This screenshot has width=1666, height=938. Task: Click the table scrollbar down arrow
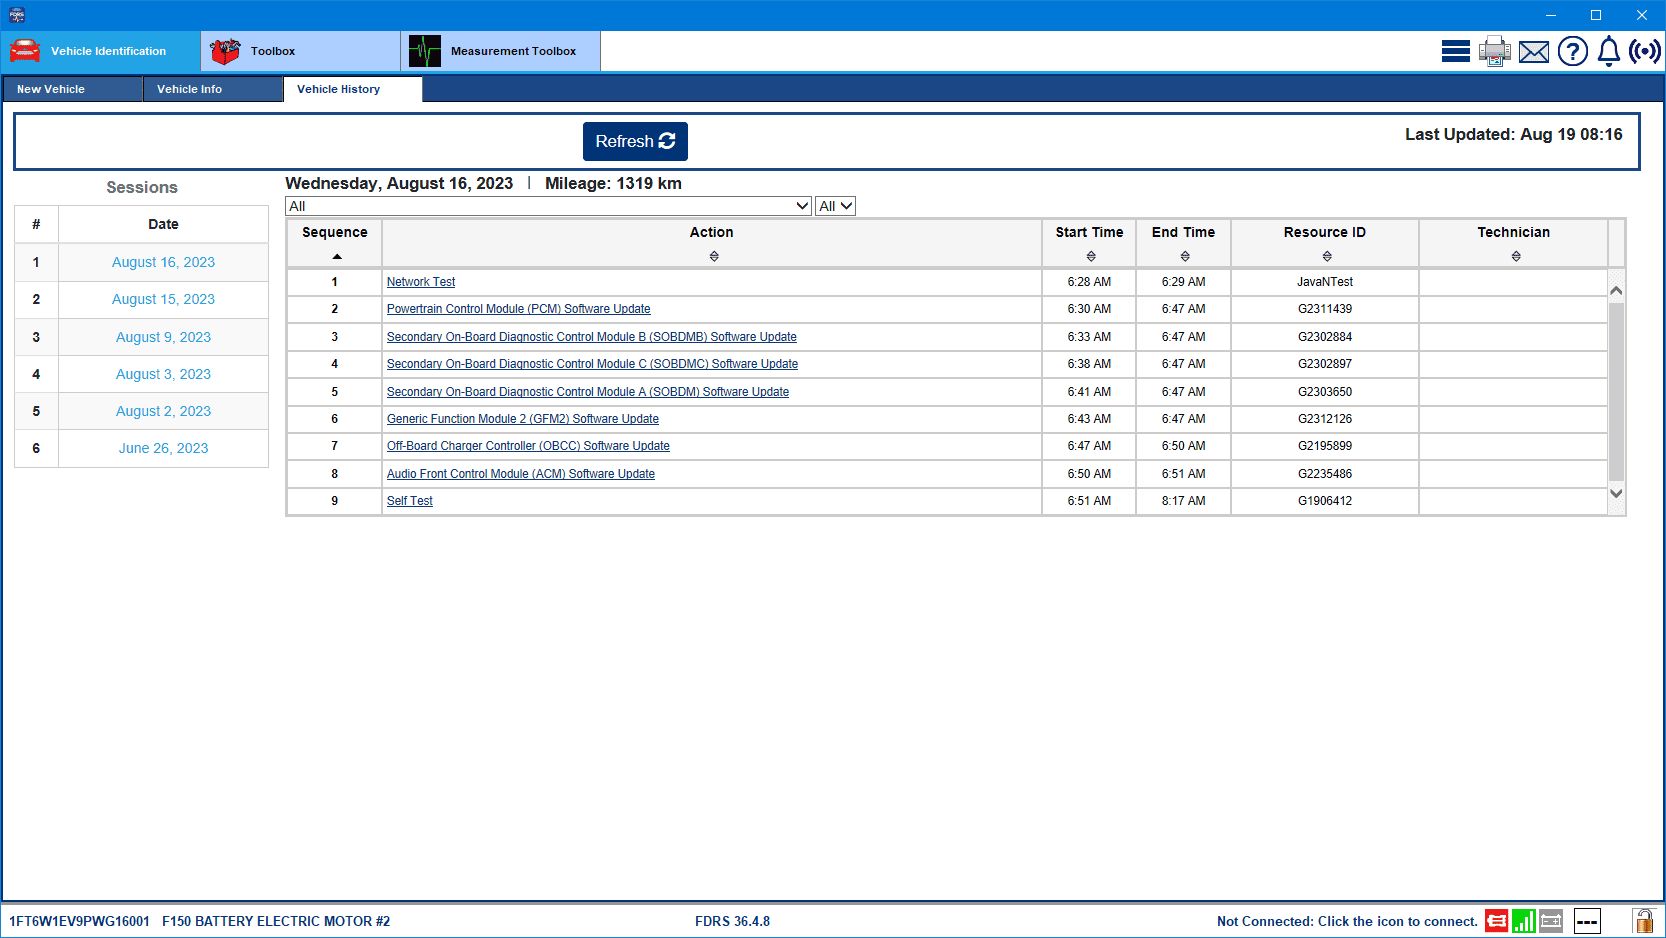pos(1615,493)
